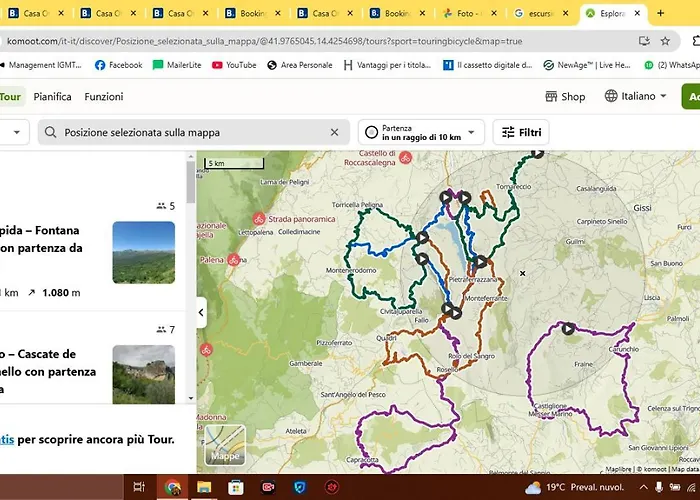The height and width of the screenshot is (500, 700).
Task: Open the first tour's mountain thumbnail
Action: 143,252
